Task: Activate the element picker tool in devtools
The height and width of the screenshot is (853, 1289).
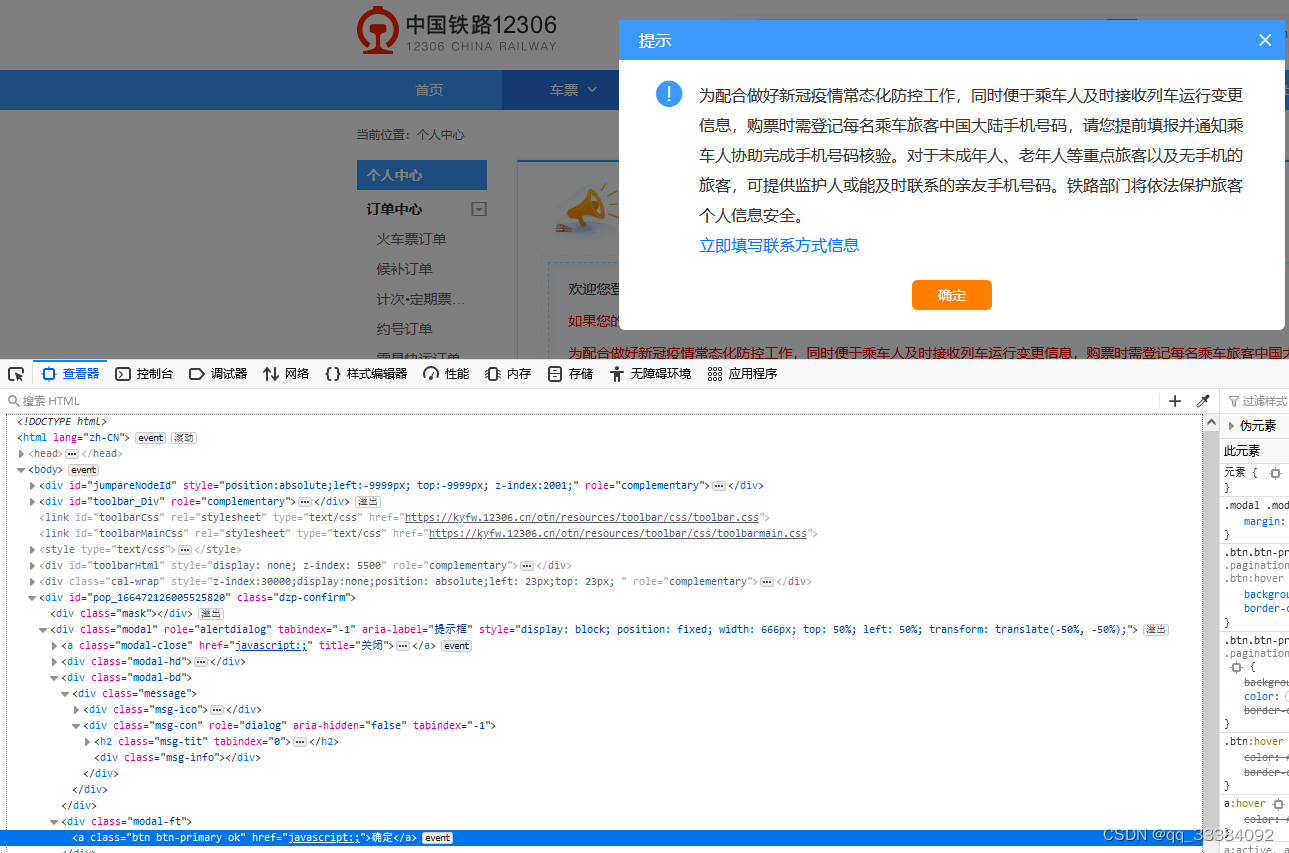Action: pyautogui.click(x=16, y=374)
